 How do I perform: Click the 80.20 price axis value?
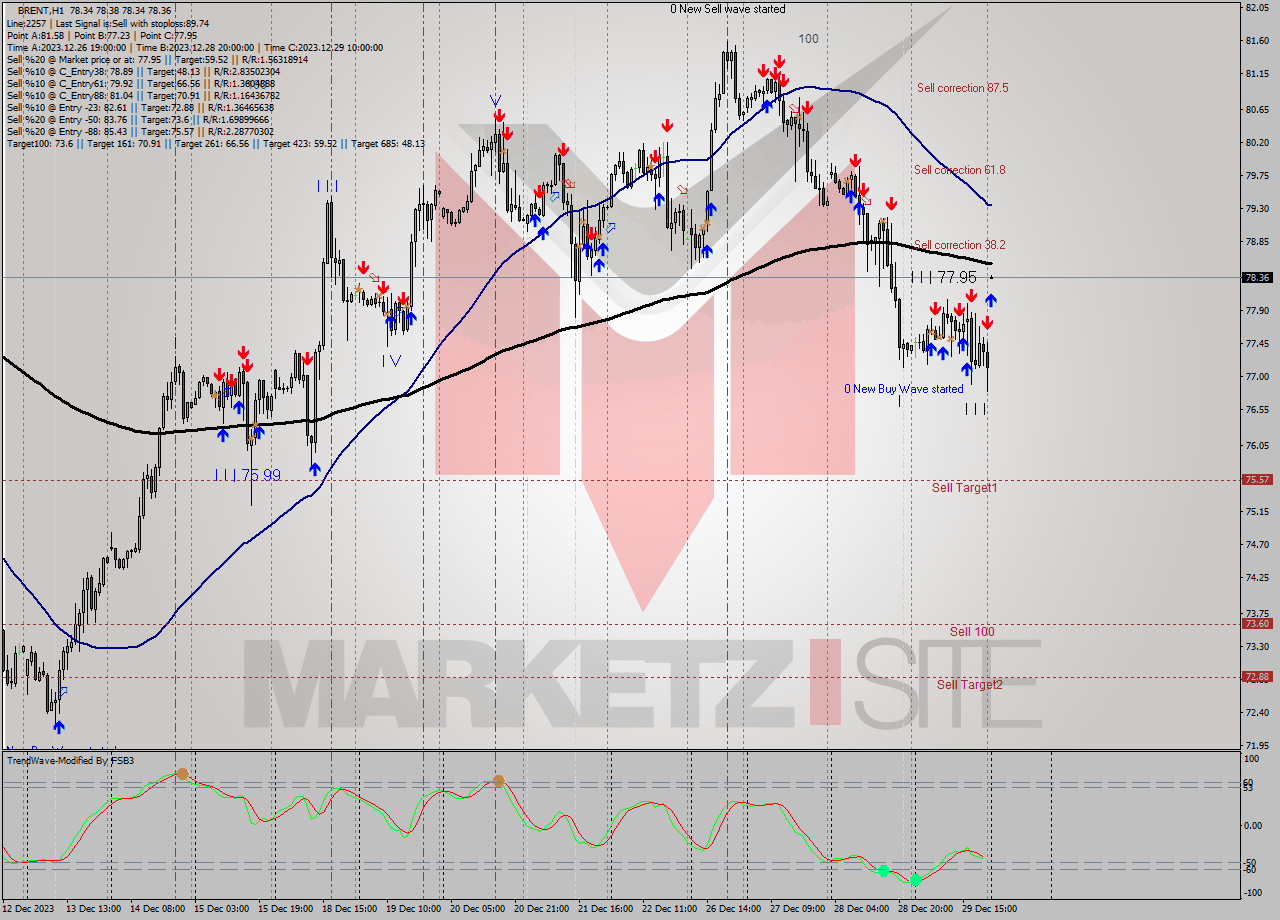[1257, 143]
